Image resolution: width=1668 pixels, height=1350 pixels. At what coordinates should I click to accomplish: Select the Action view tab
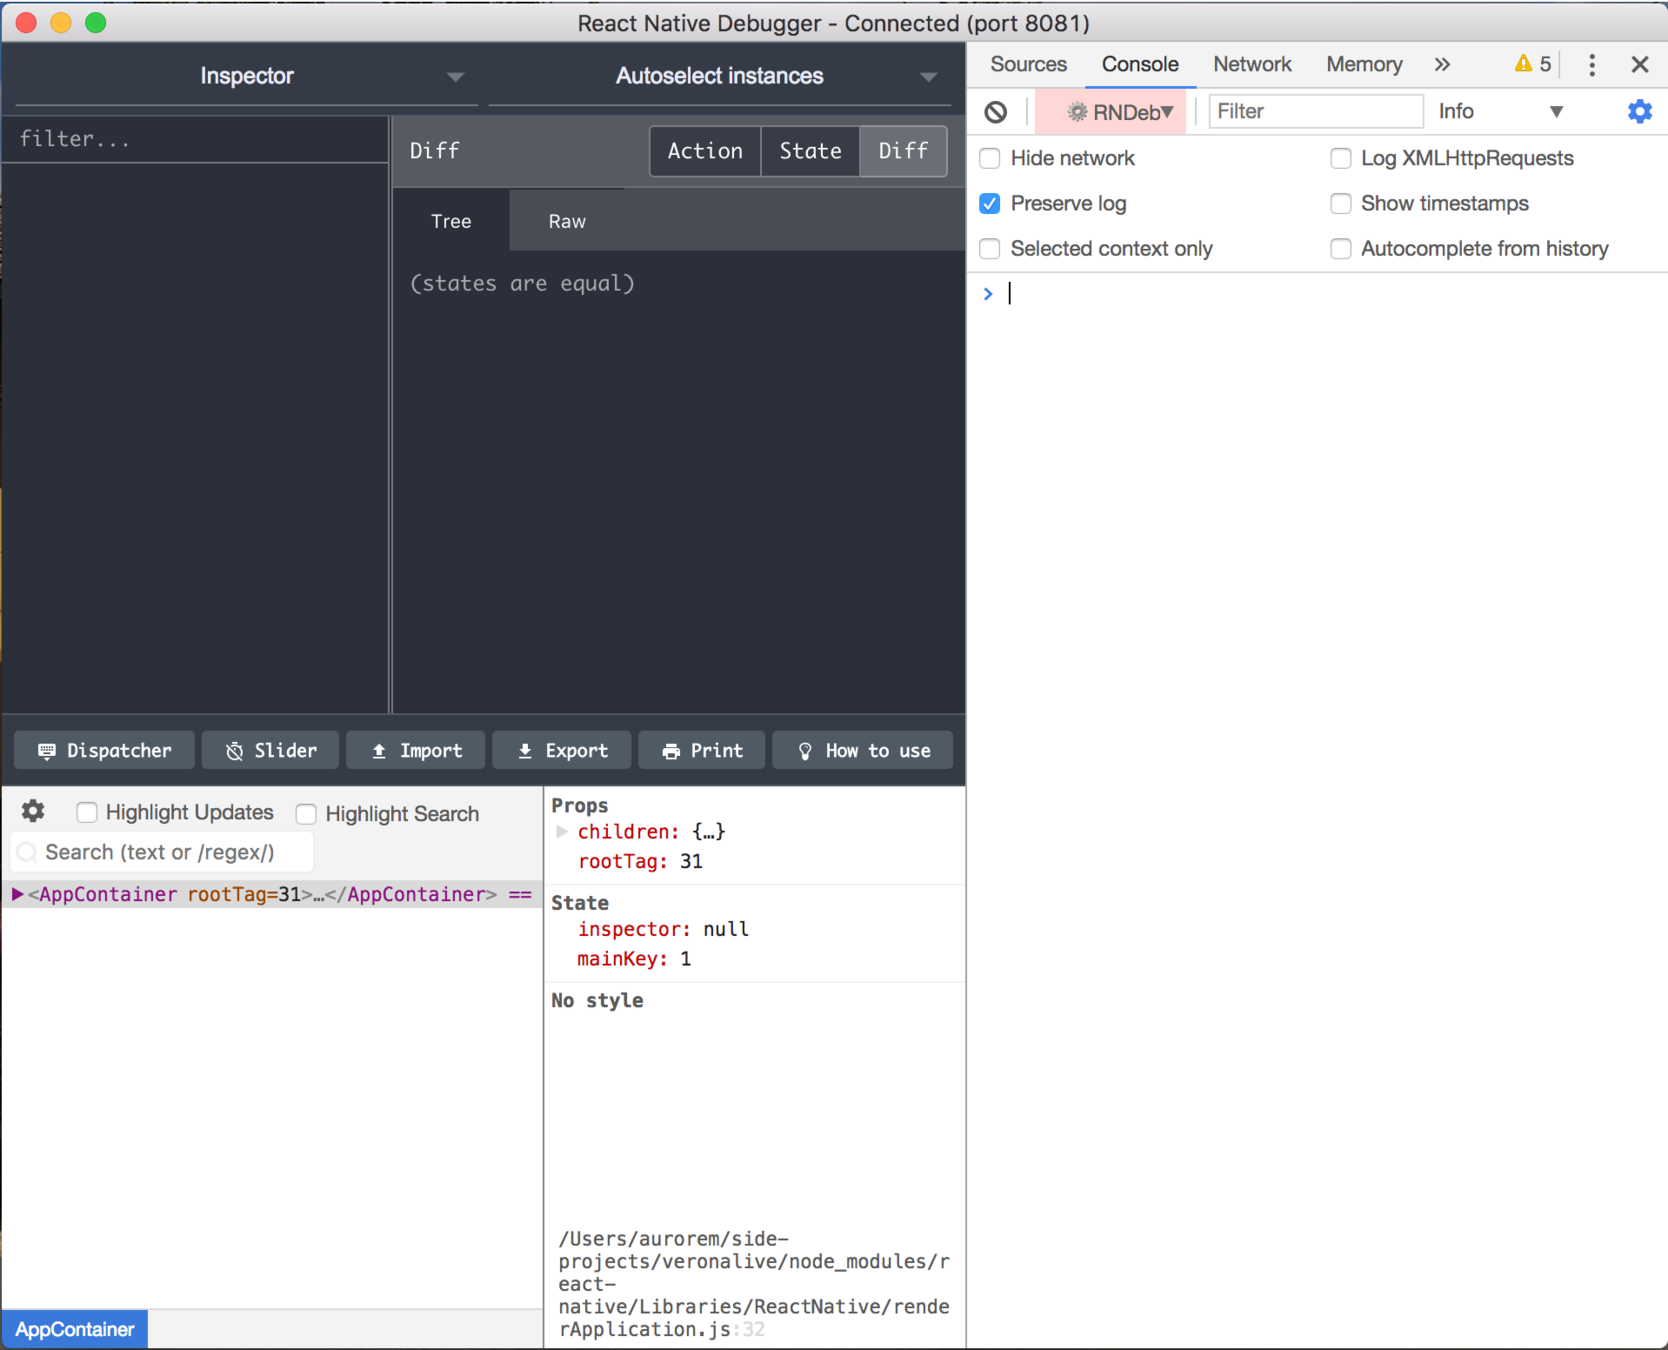pyautogui.click(x=705, y=151)
